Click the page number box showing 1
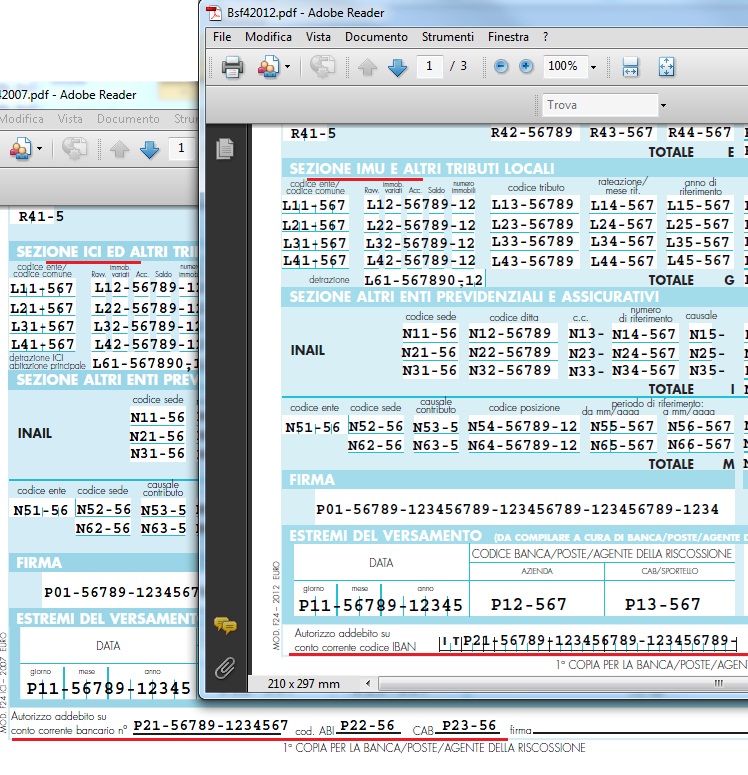 (430, 67)
